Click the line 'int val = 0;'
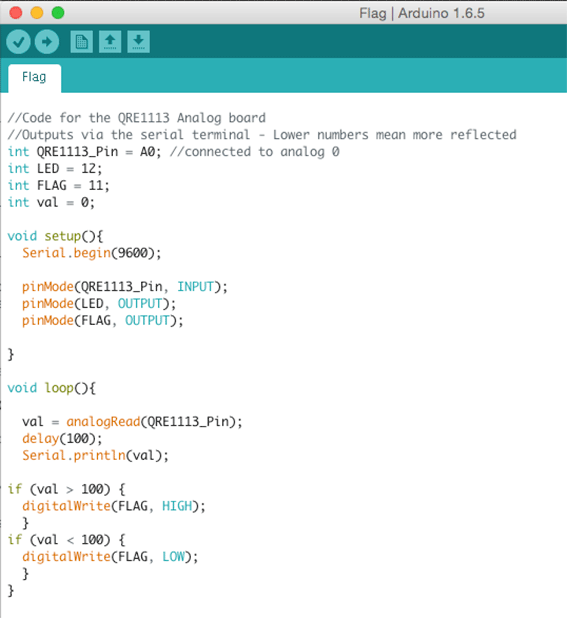The image size is (567, 618). [51, 203]
